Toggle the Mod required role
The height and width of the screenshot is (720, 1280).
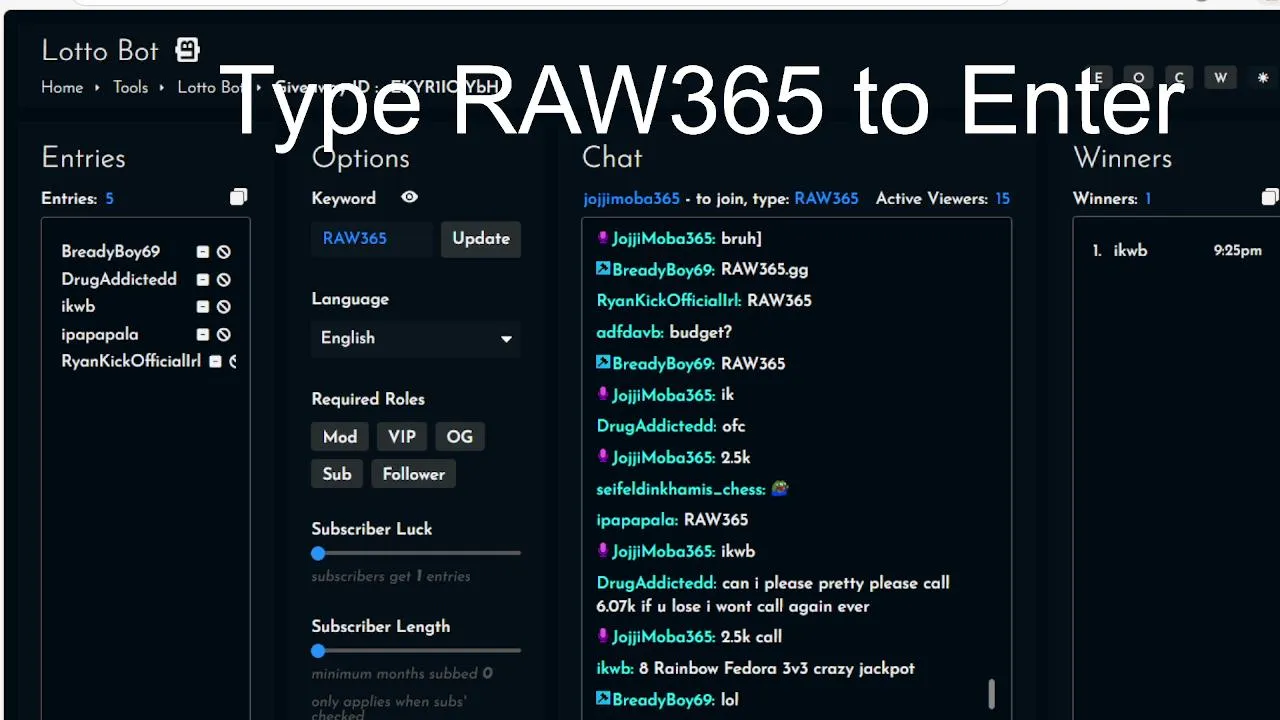click(340, 437)
